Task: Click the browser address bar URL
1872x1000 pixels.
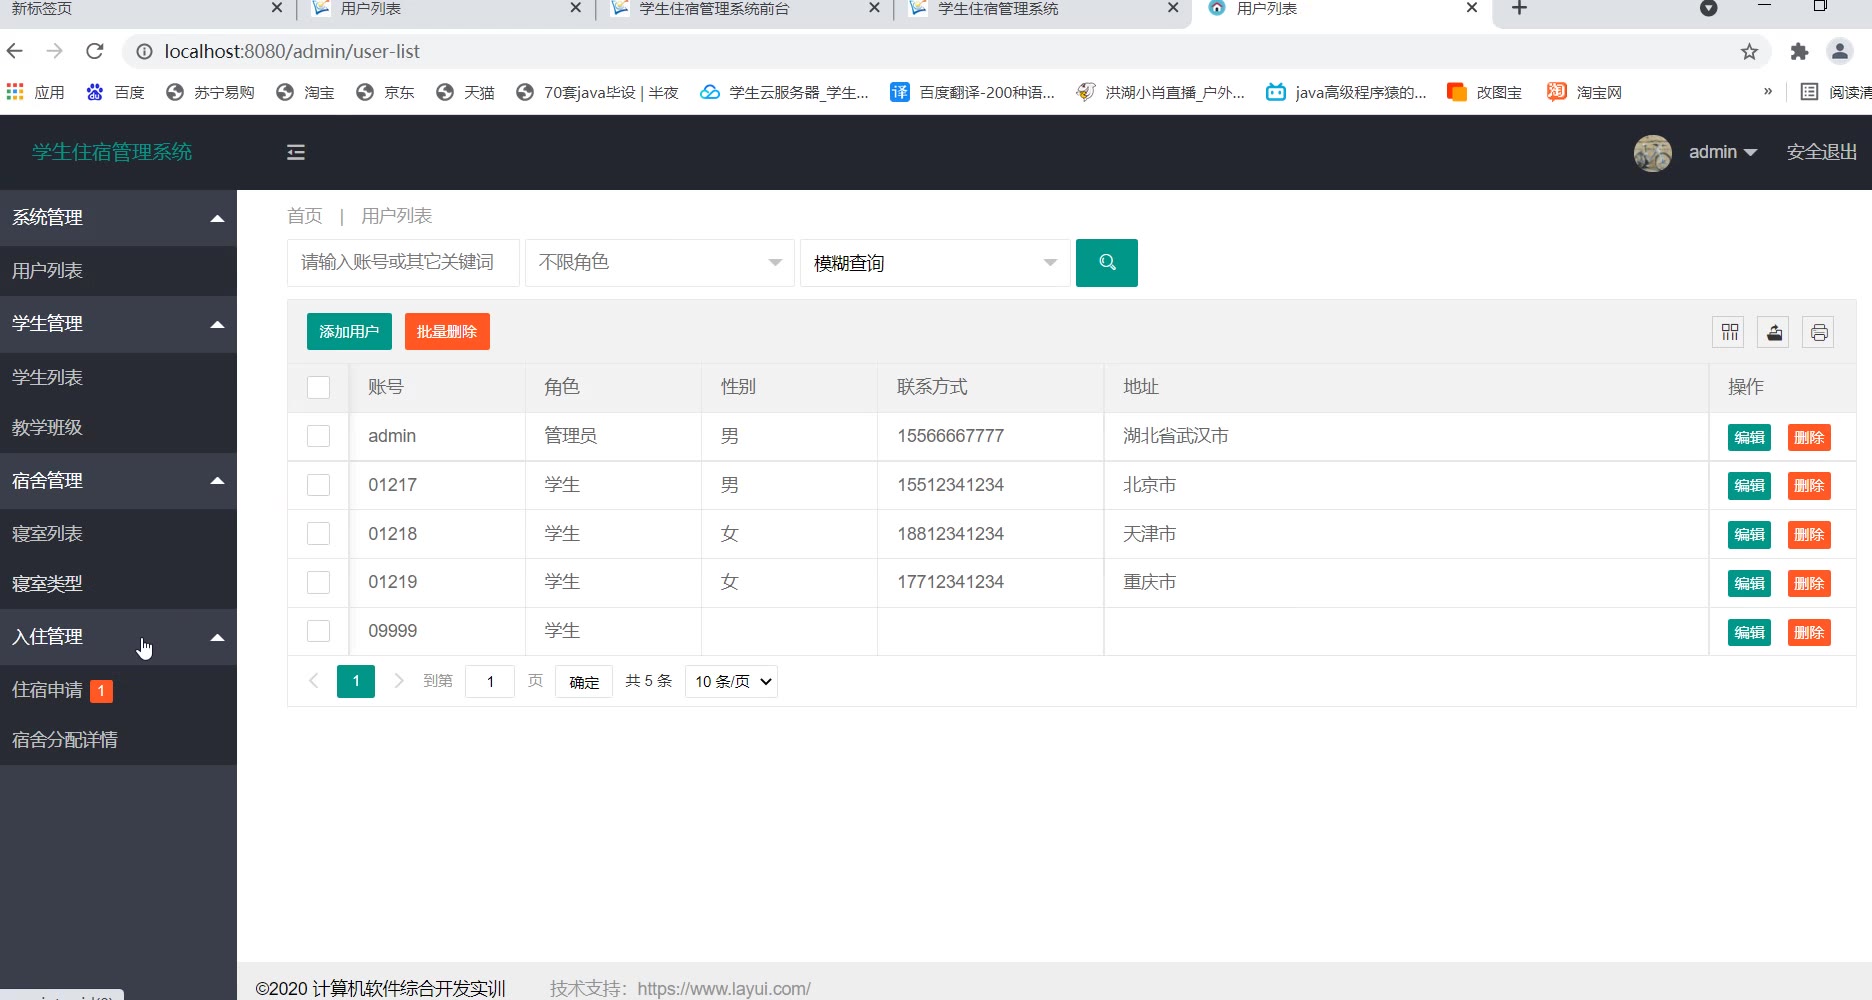Action: point(292,51)
